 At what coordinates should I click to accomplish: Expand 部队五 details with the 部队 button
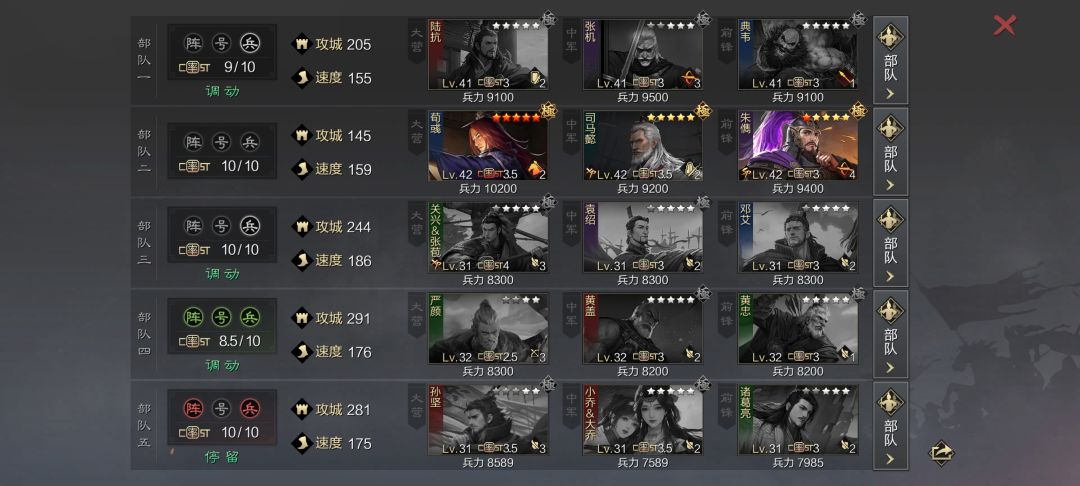[x=891, y=425]
